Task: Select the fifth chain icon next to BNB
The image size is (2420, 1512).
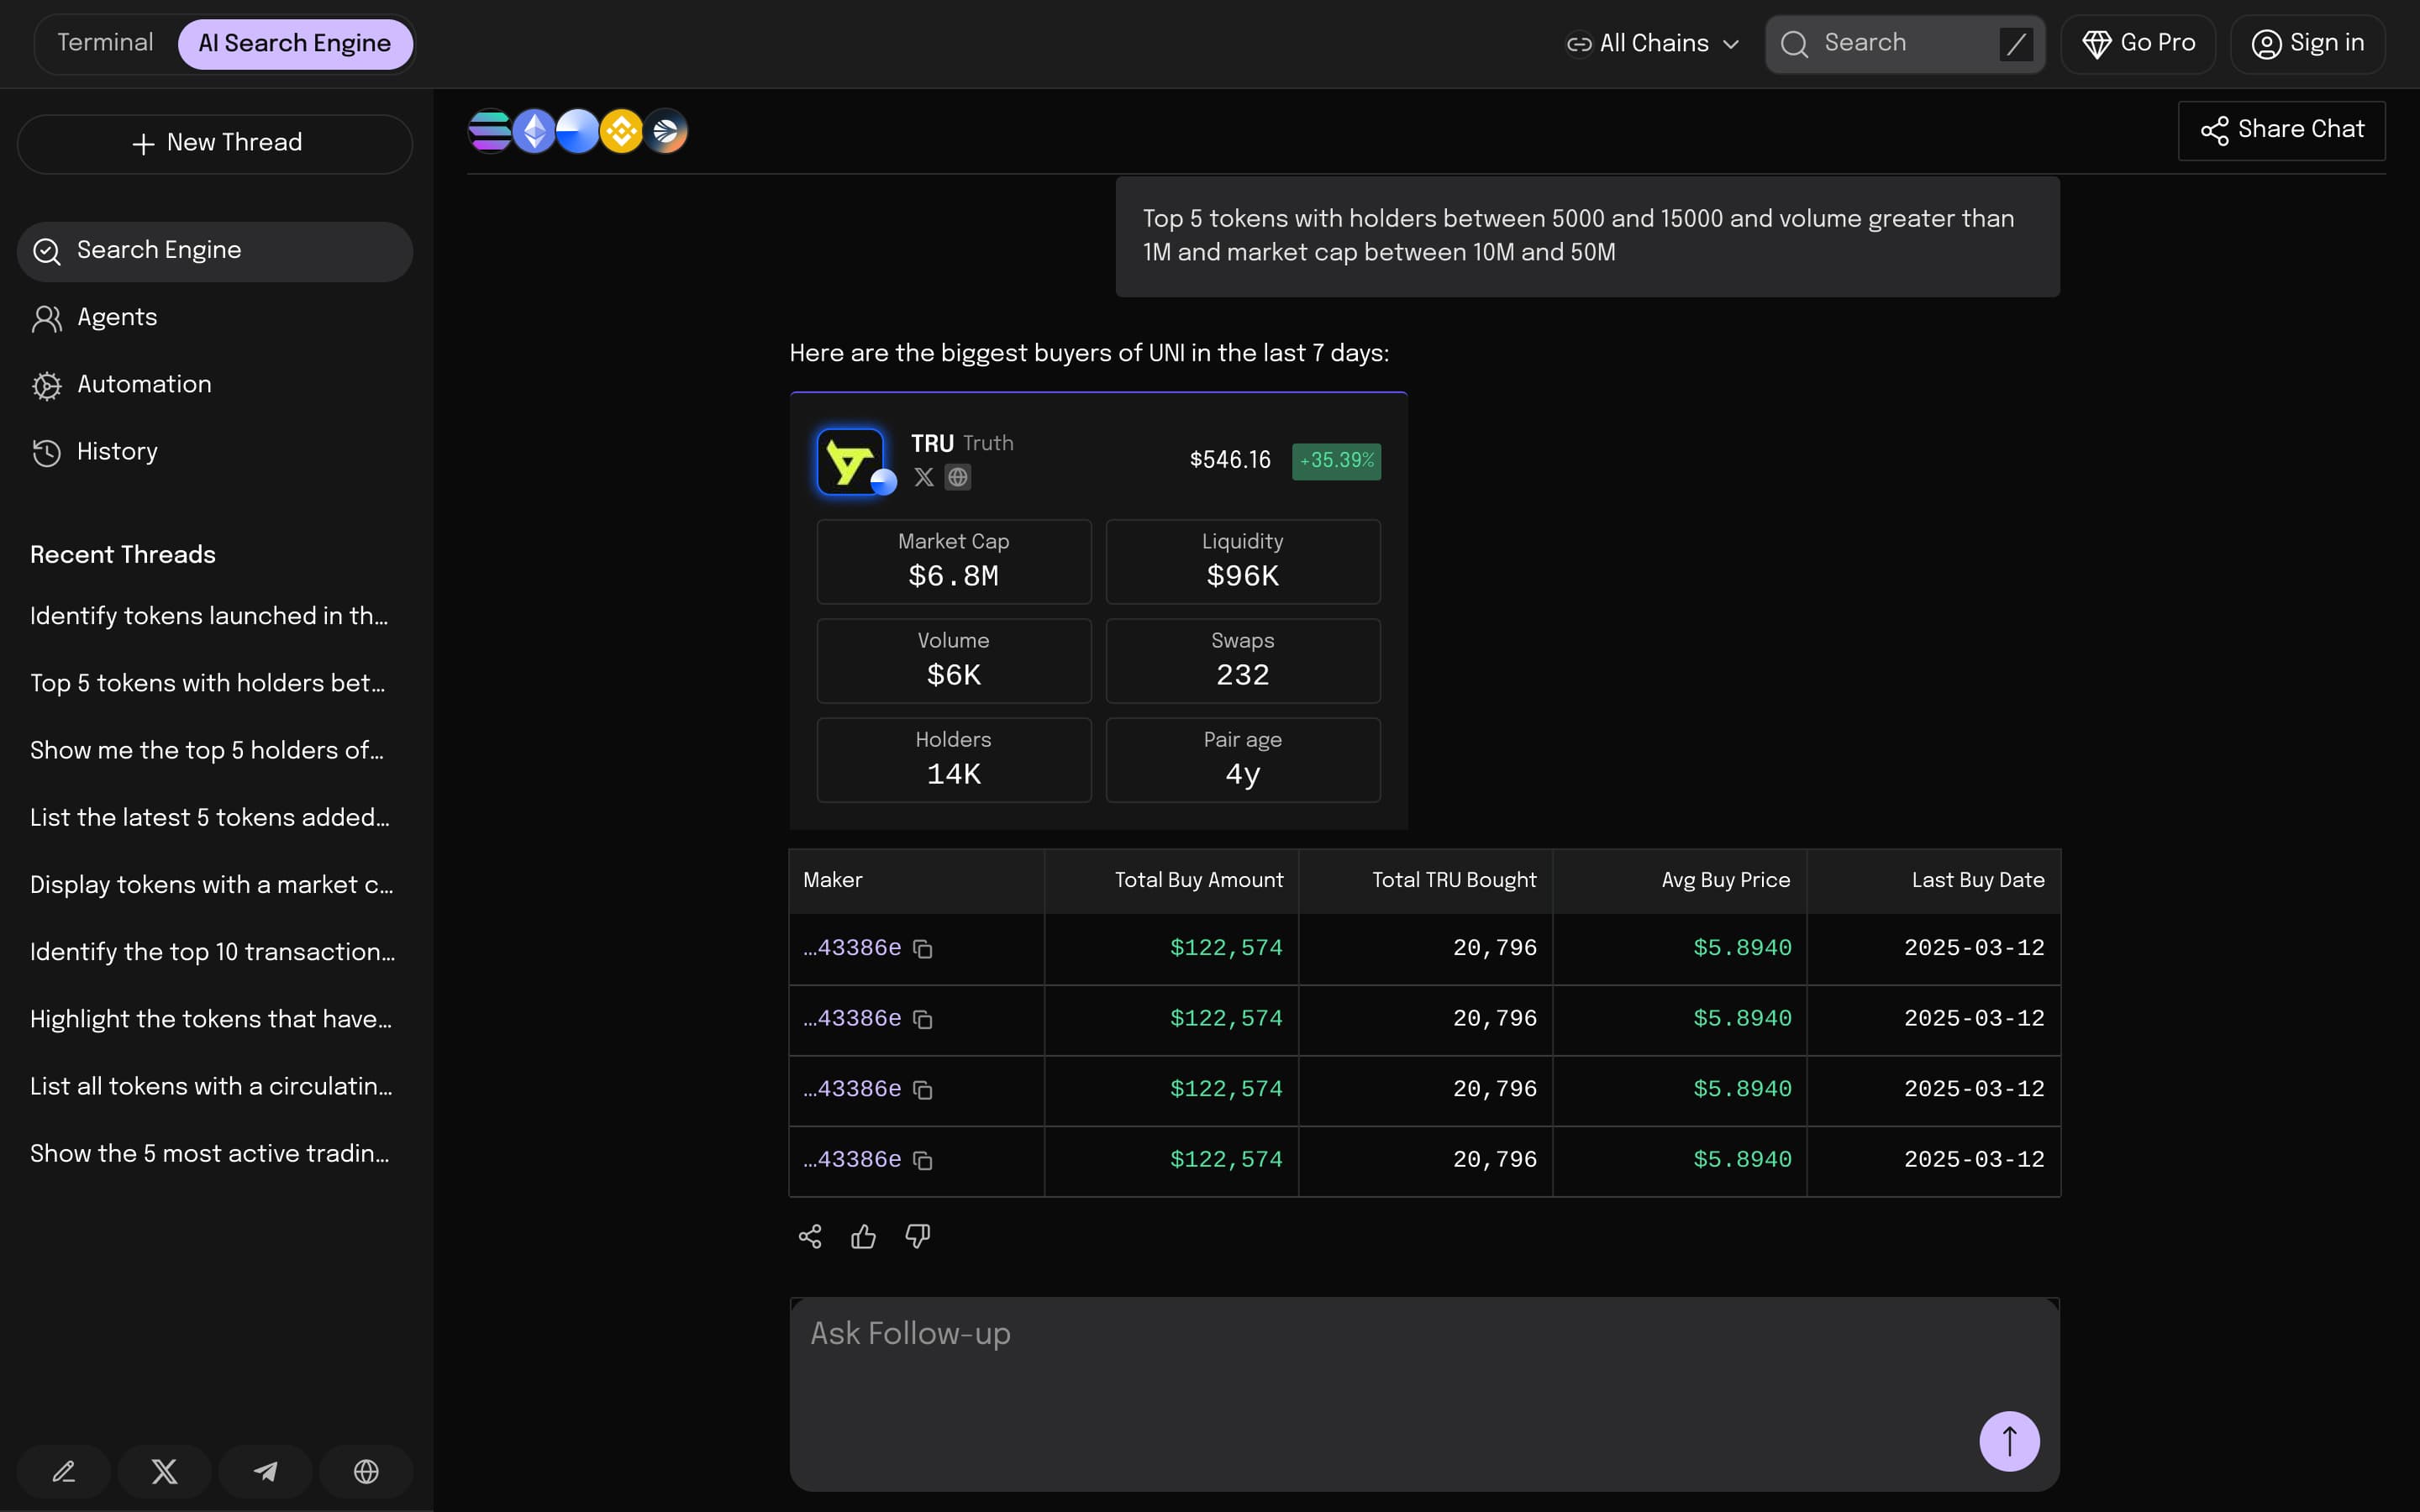Action: coord(665,131)
